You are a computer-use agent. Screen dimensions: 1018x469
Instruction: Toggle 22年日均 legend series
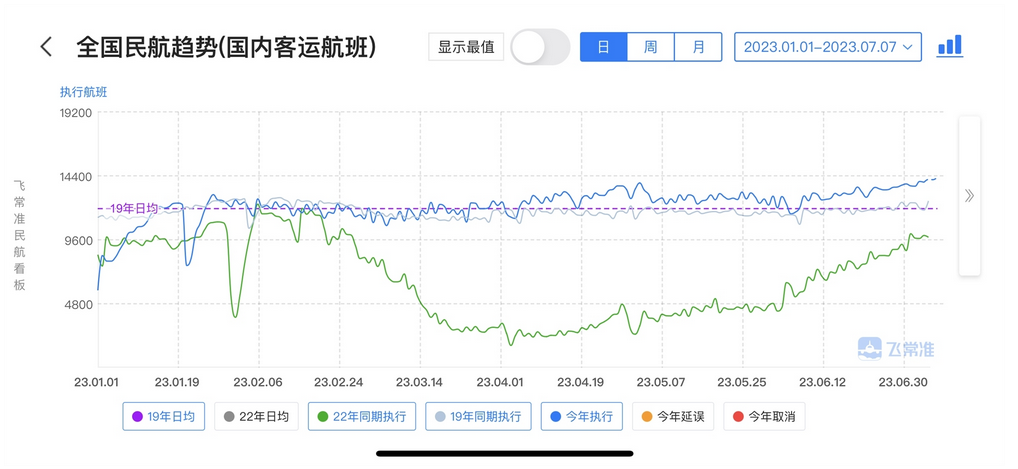(256, 416)
